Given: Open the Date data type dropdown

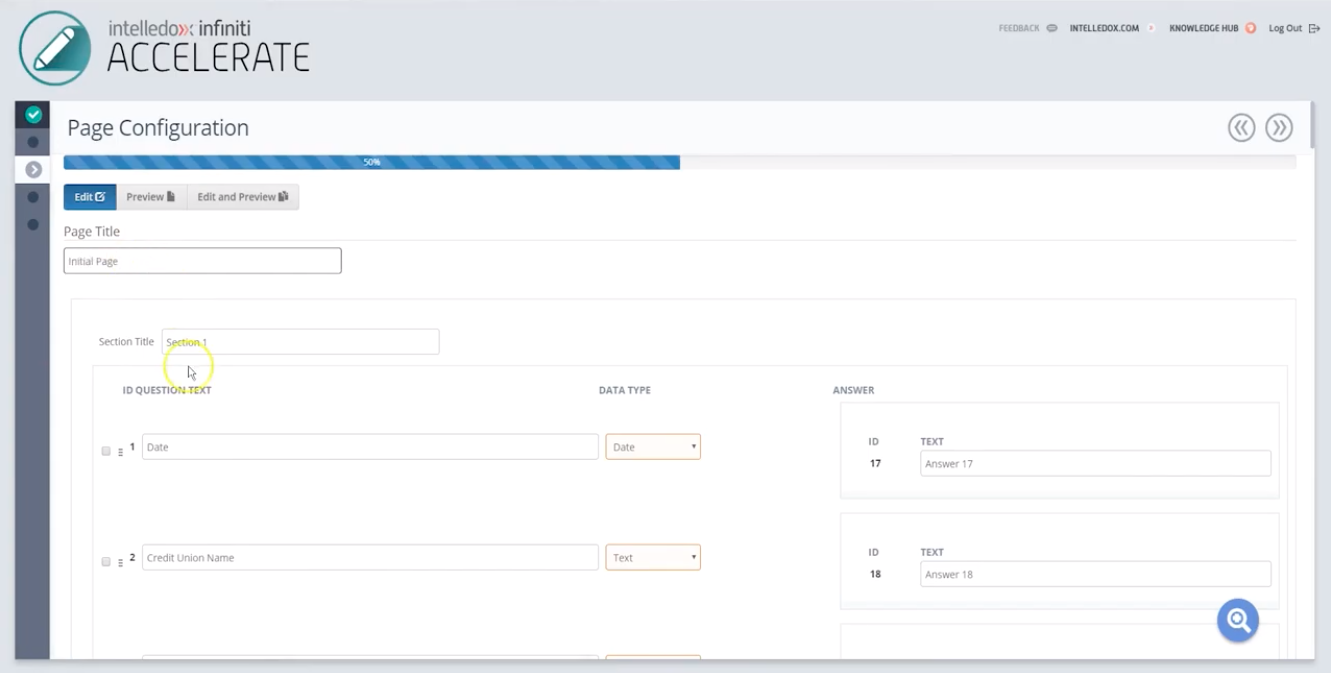Looking at the screenshot, I should point(653,446).
